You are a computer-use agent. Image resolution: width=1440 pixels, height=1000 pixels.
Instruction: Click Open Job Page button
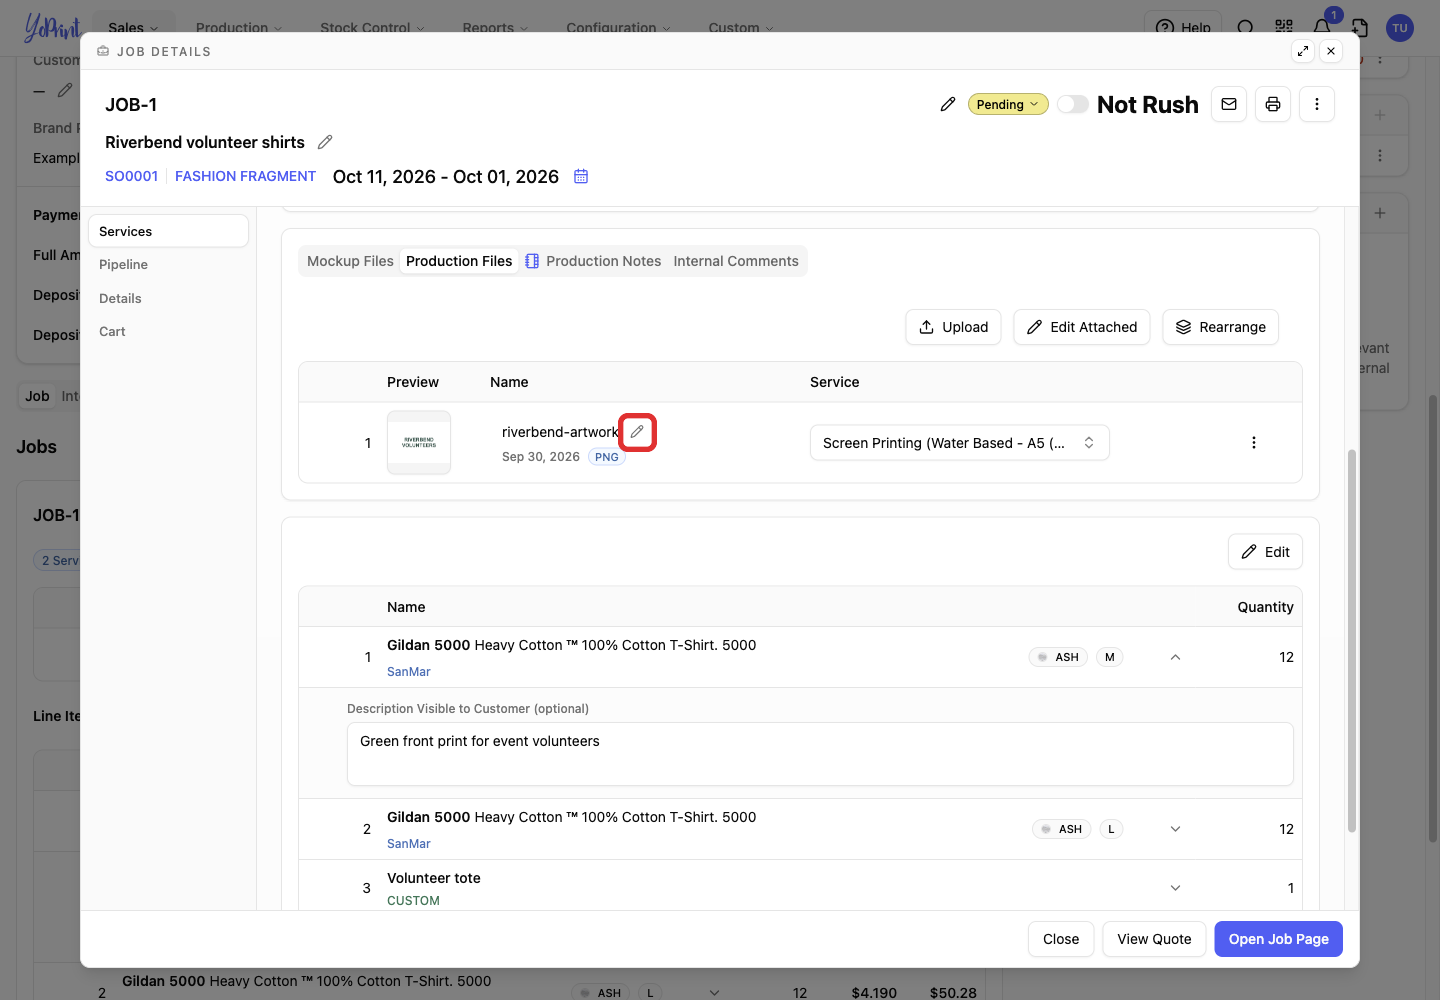pyautogui.click(x=1278, y=939)
